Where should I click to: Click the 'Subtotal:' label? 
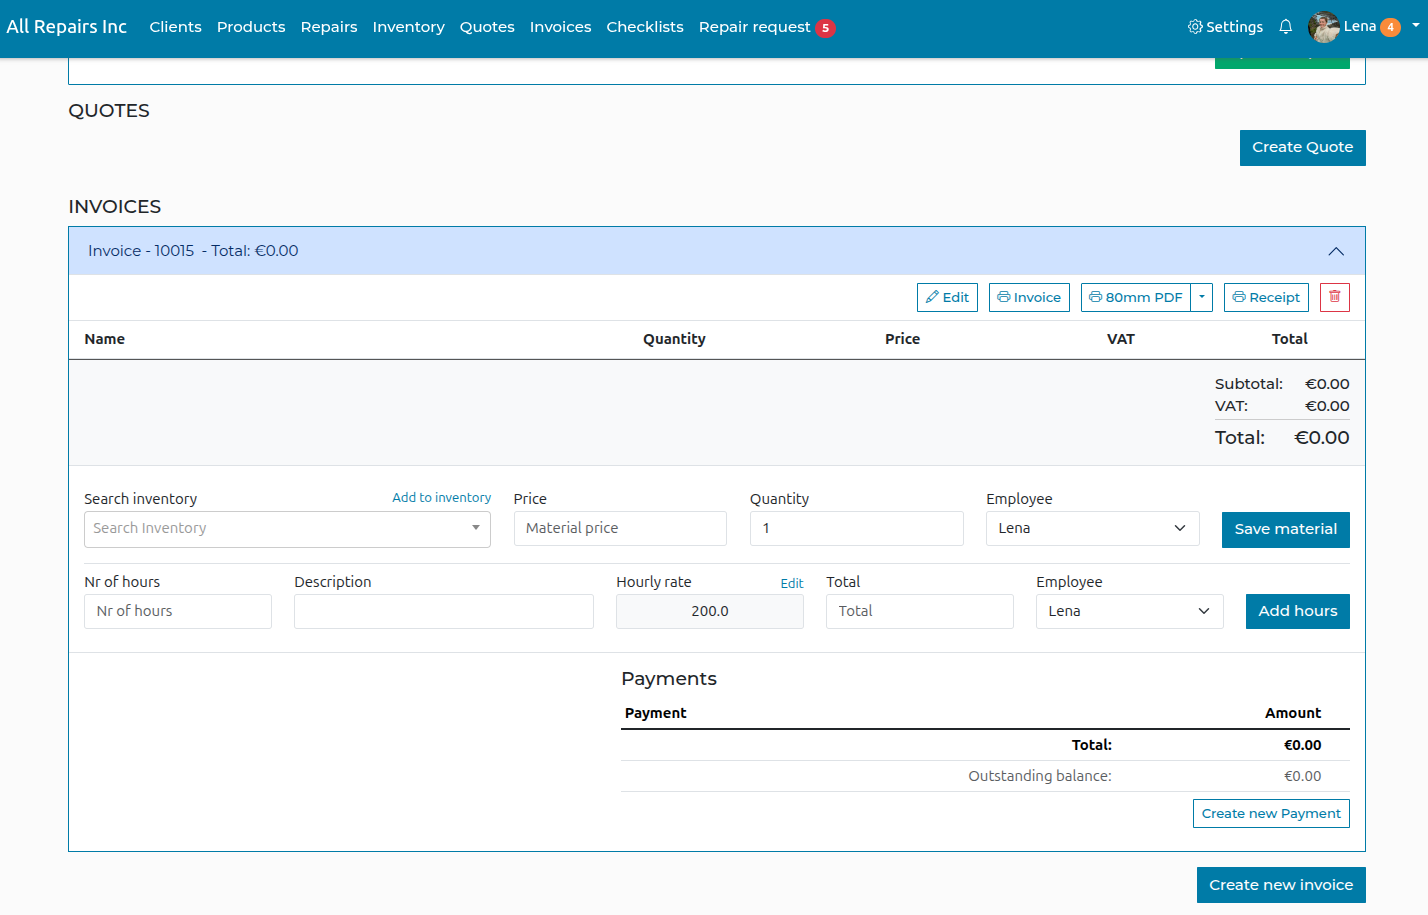coord(1249,384)
